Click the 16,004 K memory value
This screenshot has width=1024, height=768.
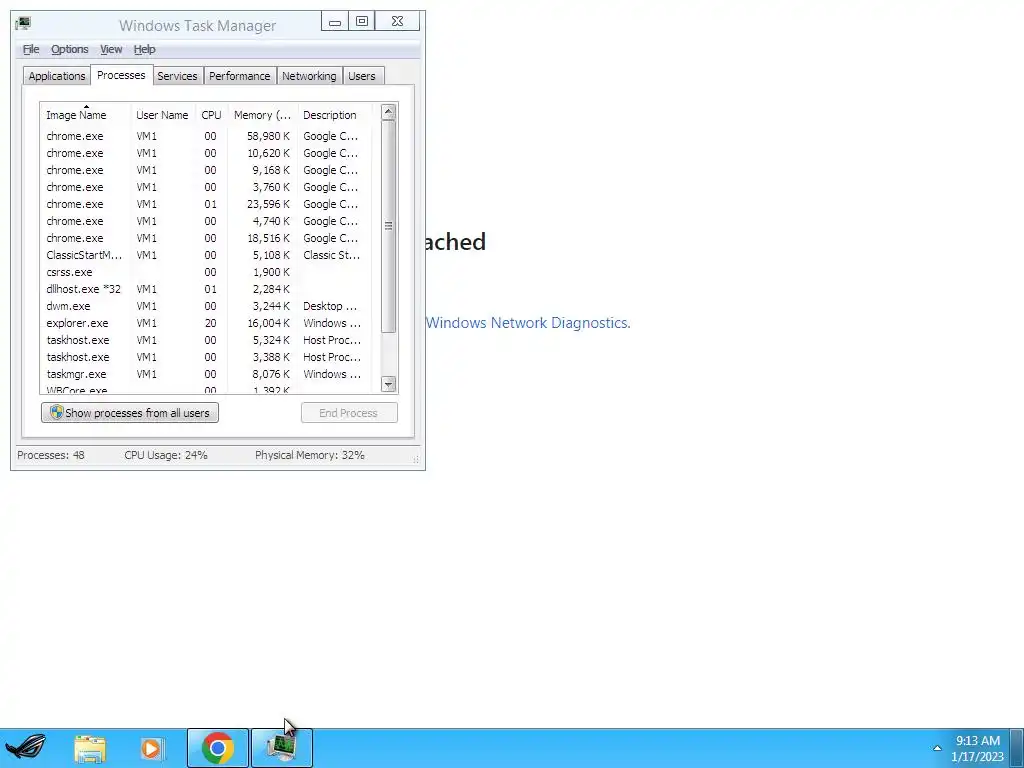[268, 323]
